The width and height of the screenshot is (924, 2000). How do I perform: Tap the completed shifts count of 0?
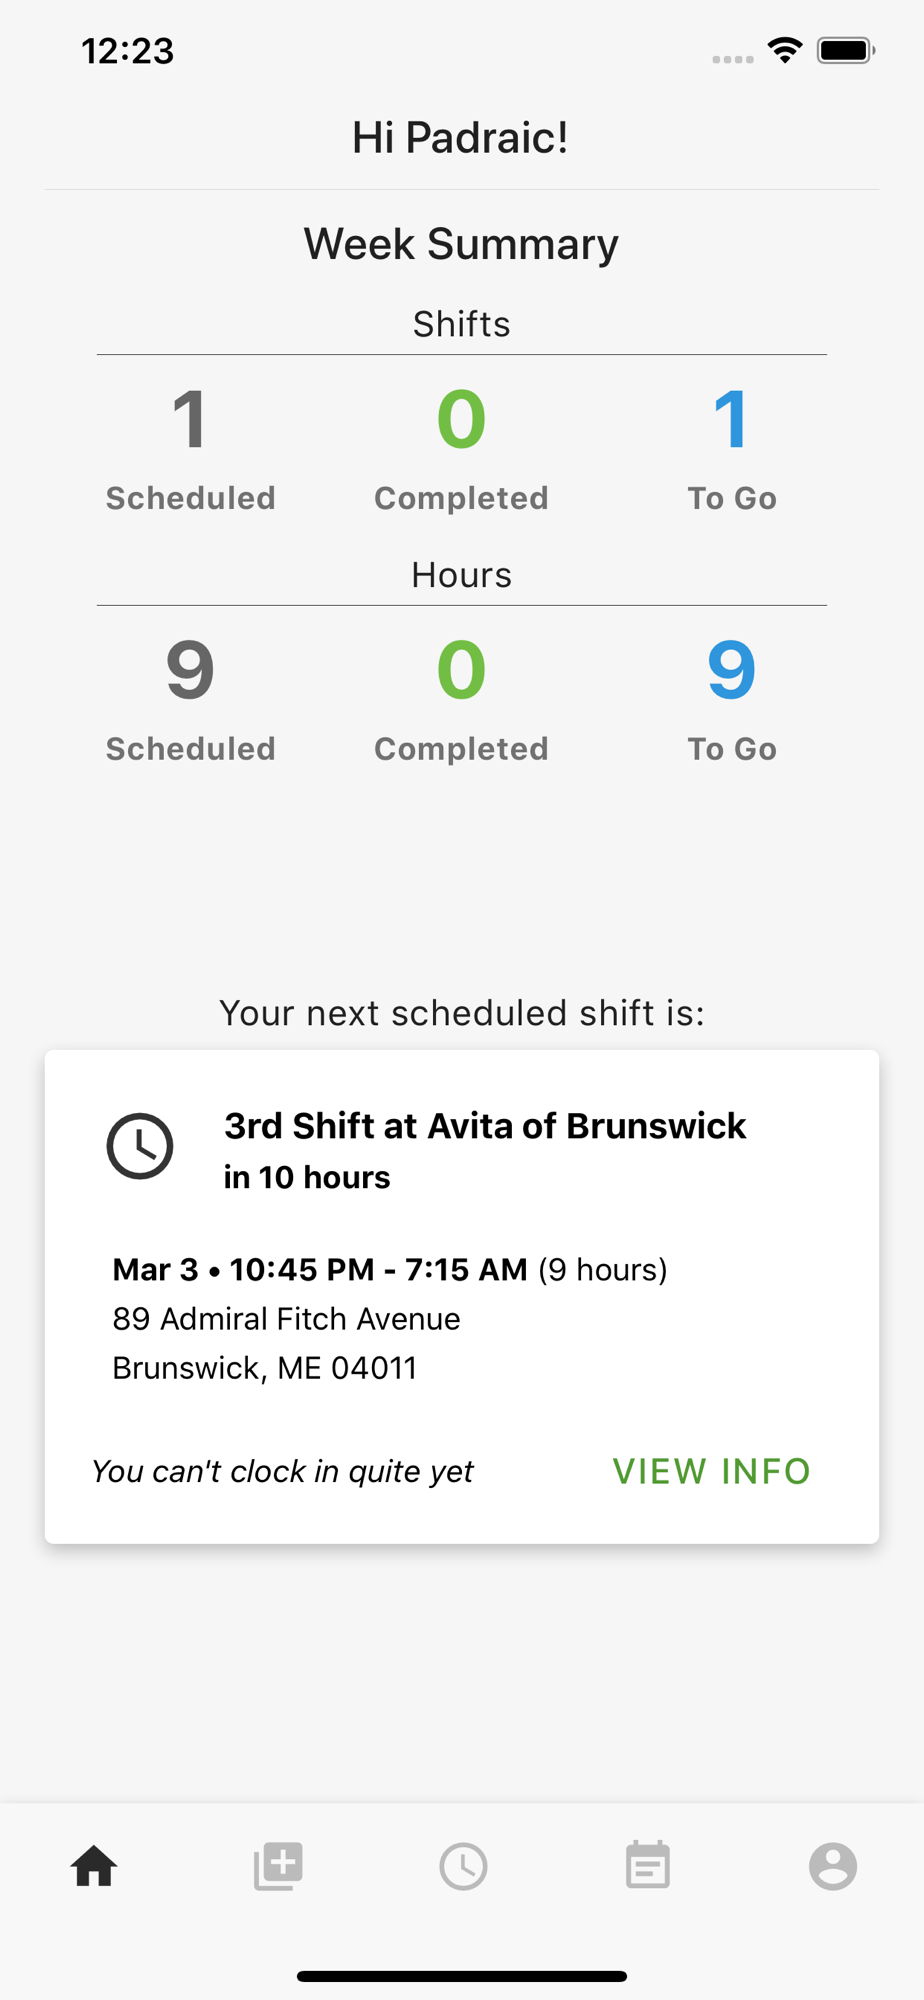coord(461,420)
